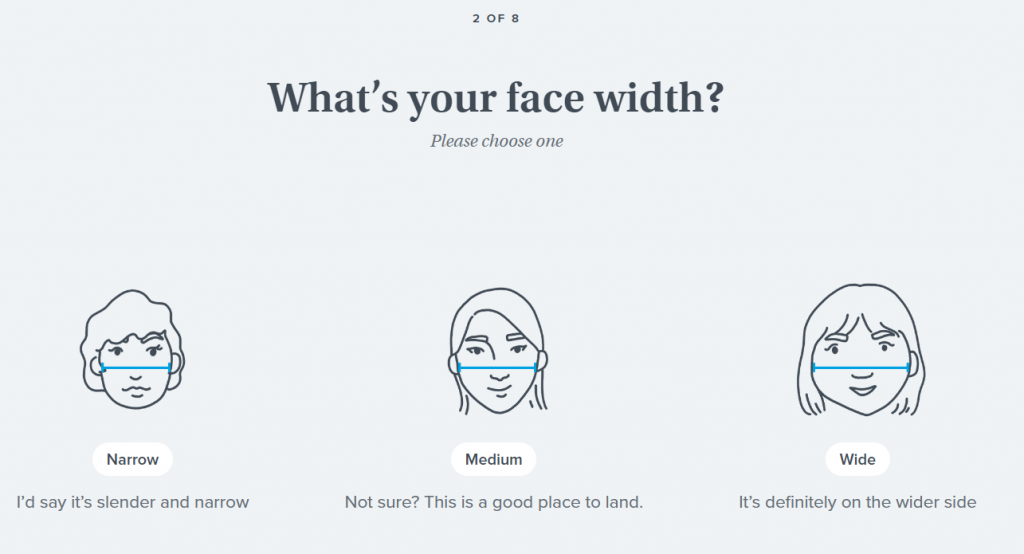The width and height of the screenshot is (1024, 554).
Task: Click "It's definitely on the wider side" caption
Action: (x=857, y=502)
